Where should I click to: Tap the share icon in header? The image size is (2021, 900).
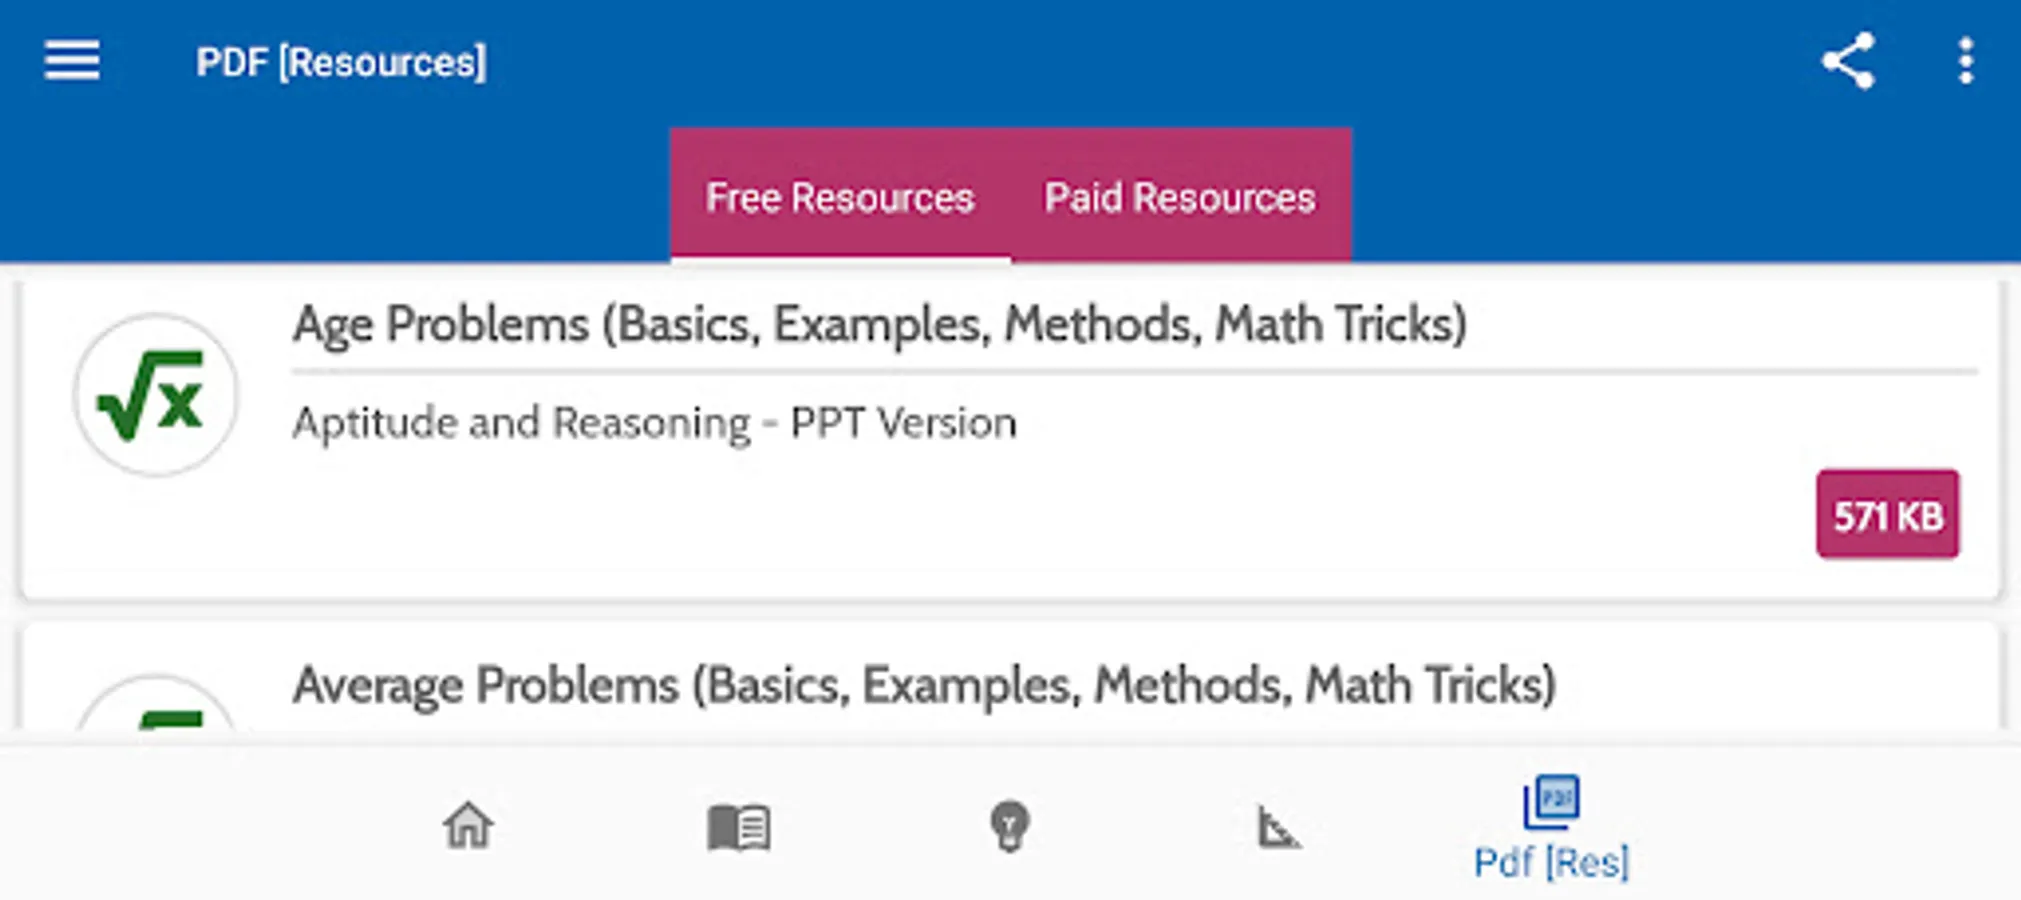click(x=1848, y=61)
